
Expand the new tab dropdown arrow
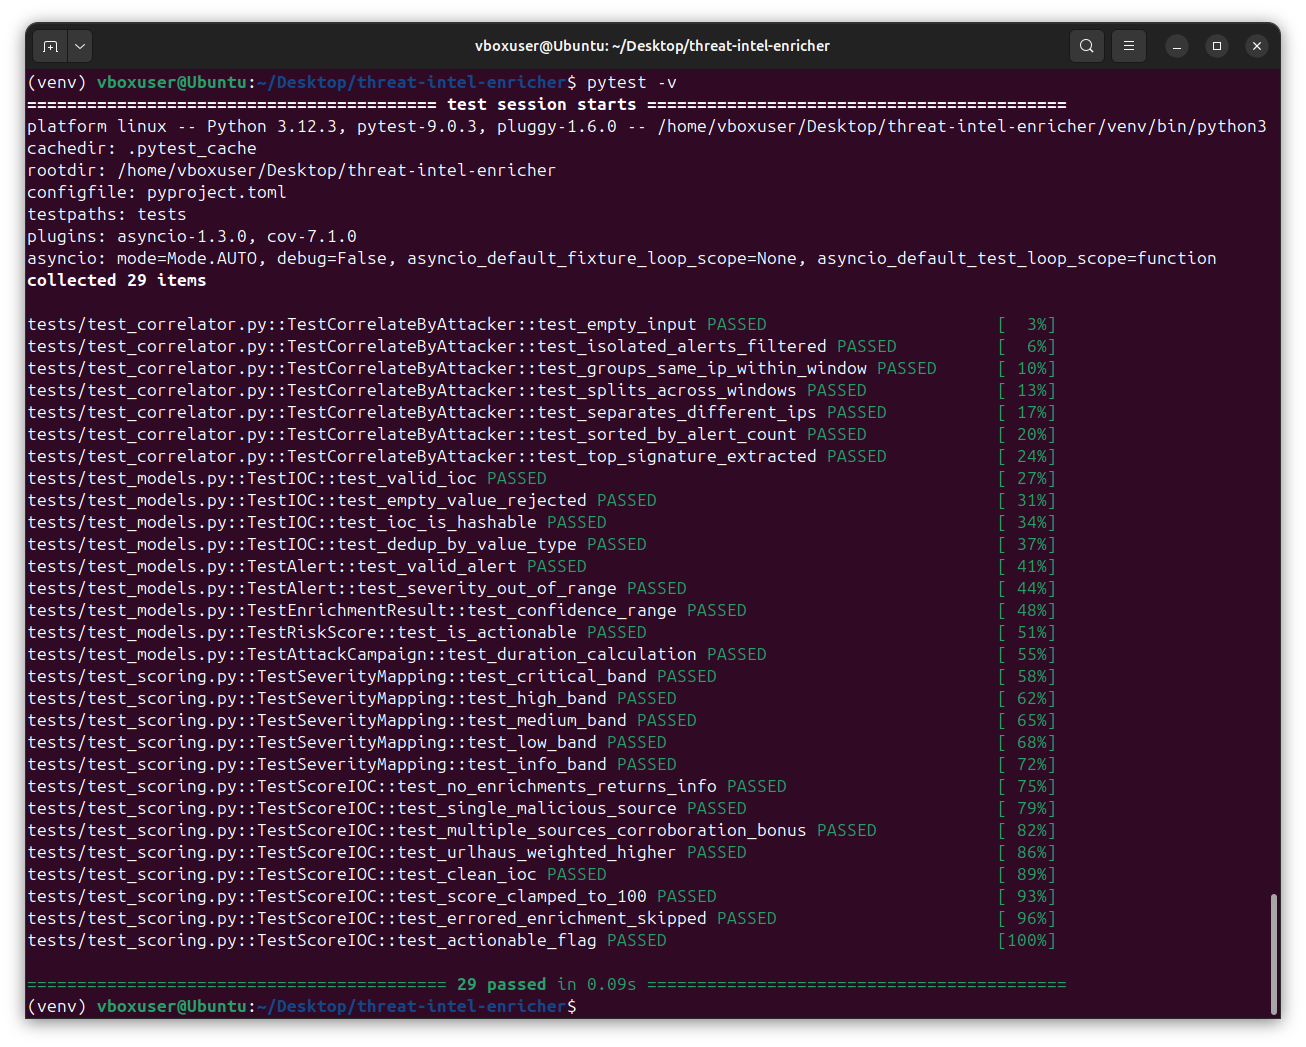point(80,46)
